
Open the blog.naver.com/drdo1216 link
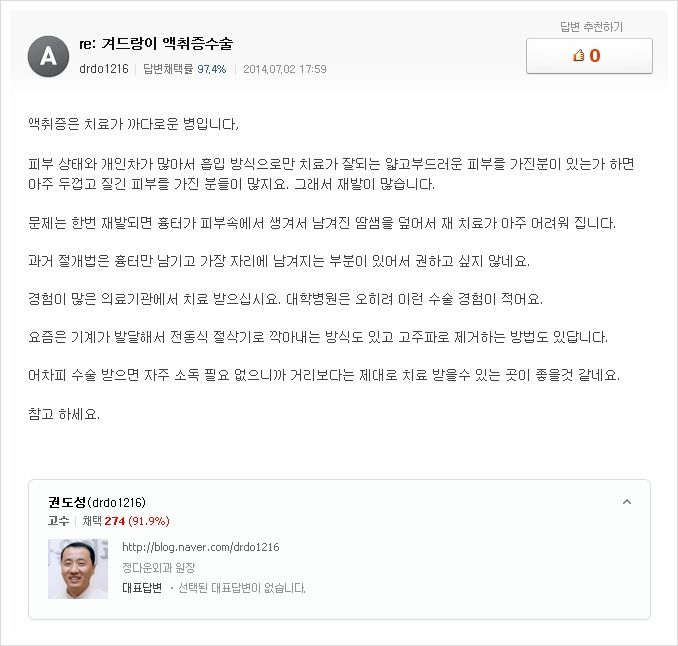pyautogui.click(x=201, y=547)
